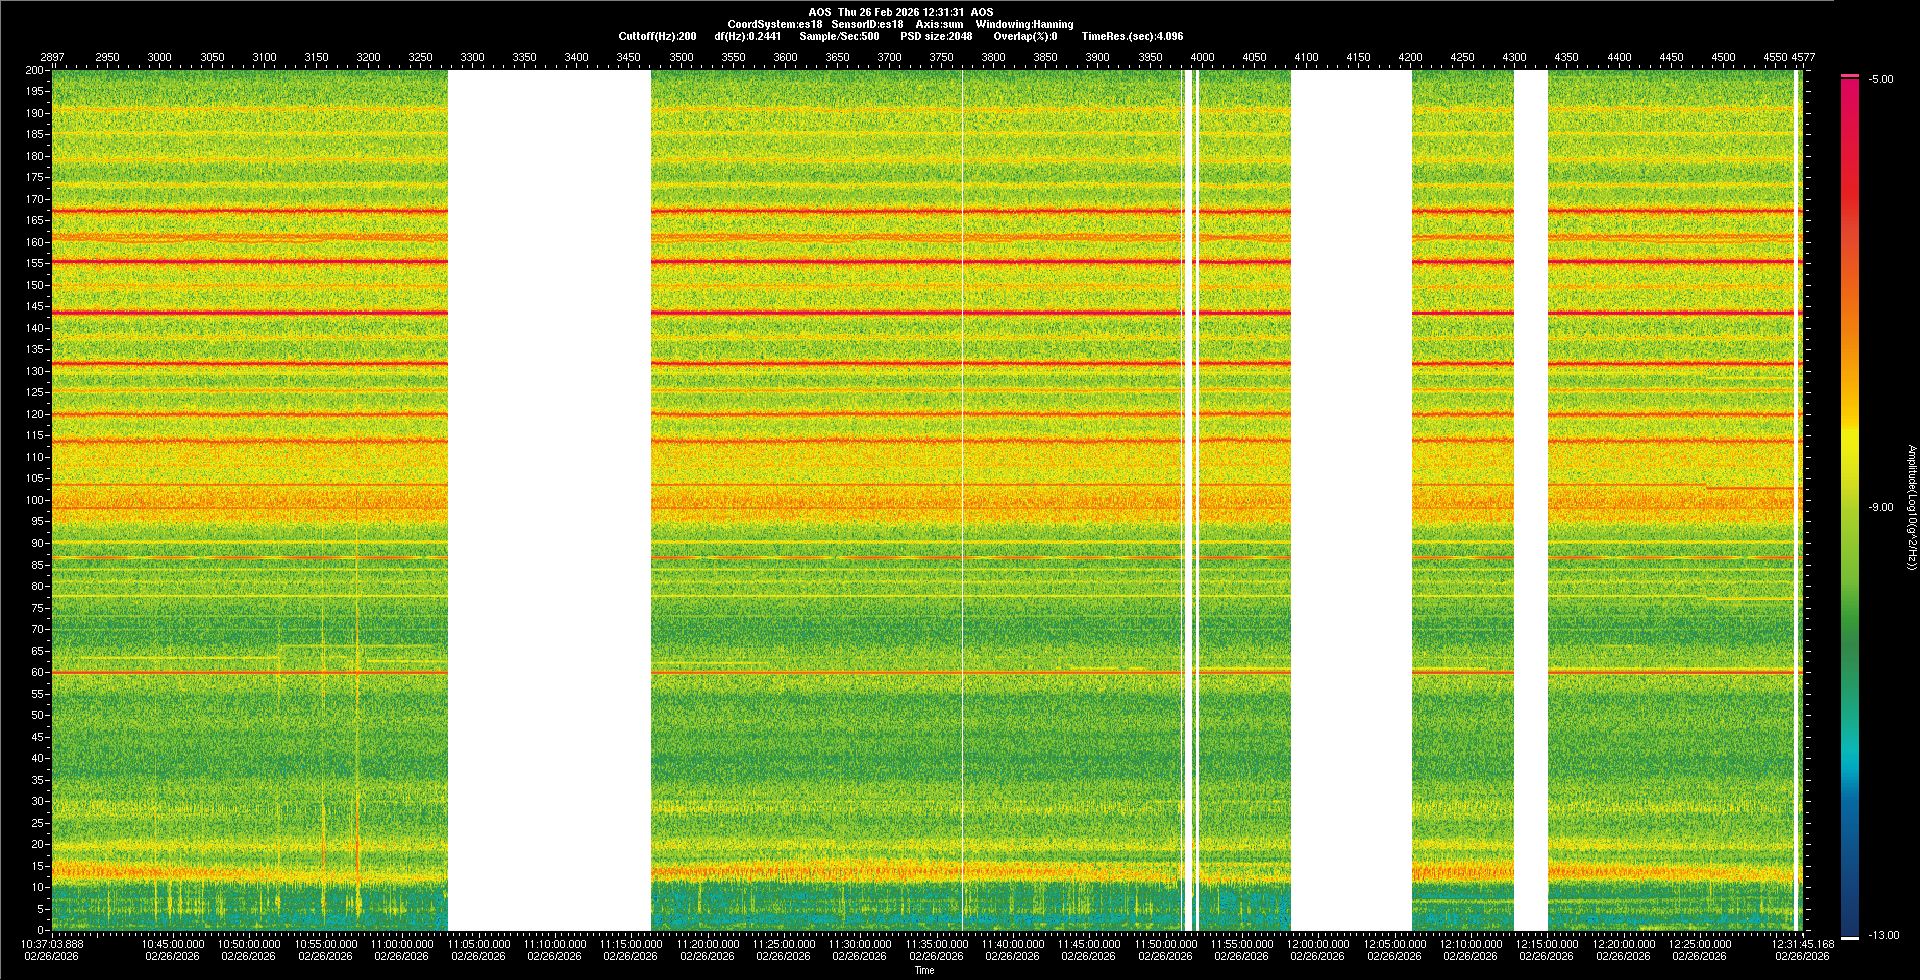Click the SensorID:es18 header text
1920x980 pixels.
(x=867, y=24)
